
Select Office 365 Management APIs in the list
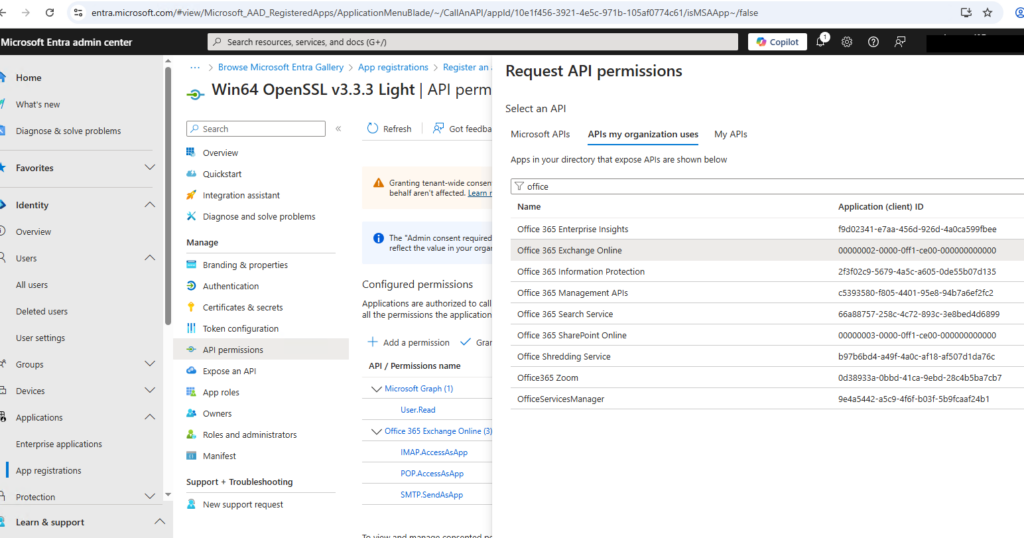click(x=767, y=293)
